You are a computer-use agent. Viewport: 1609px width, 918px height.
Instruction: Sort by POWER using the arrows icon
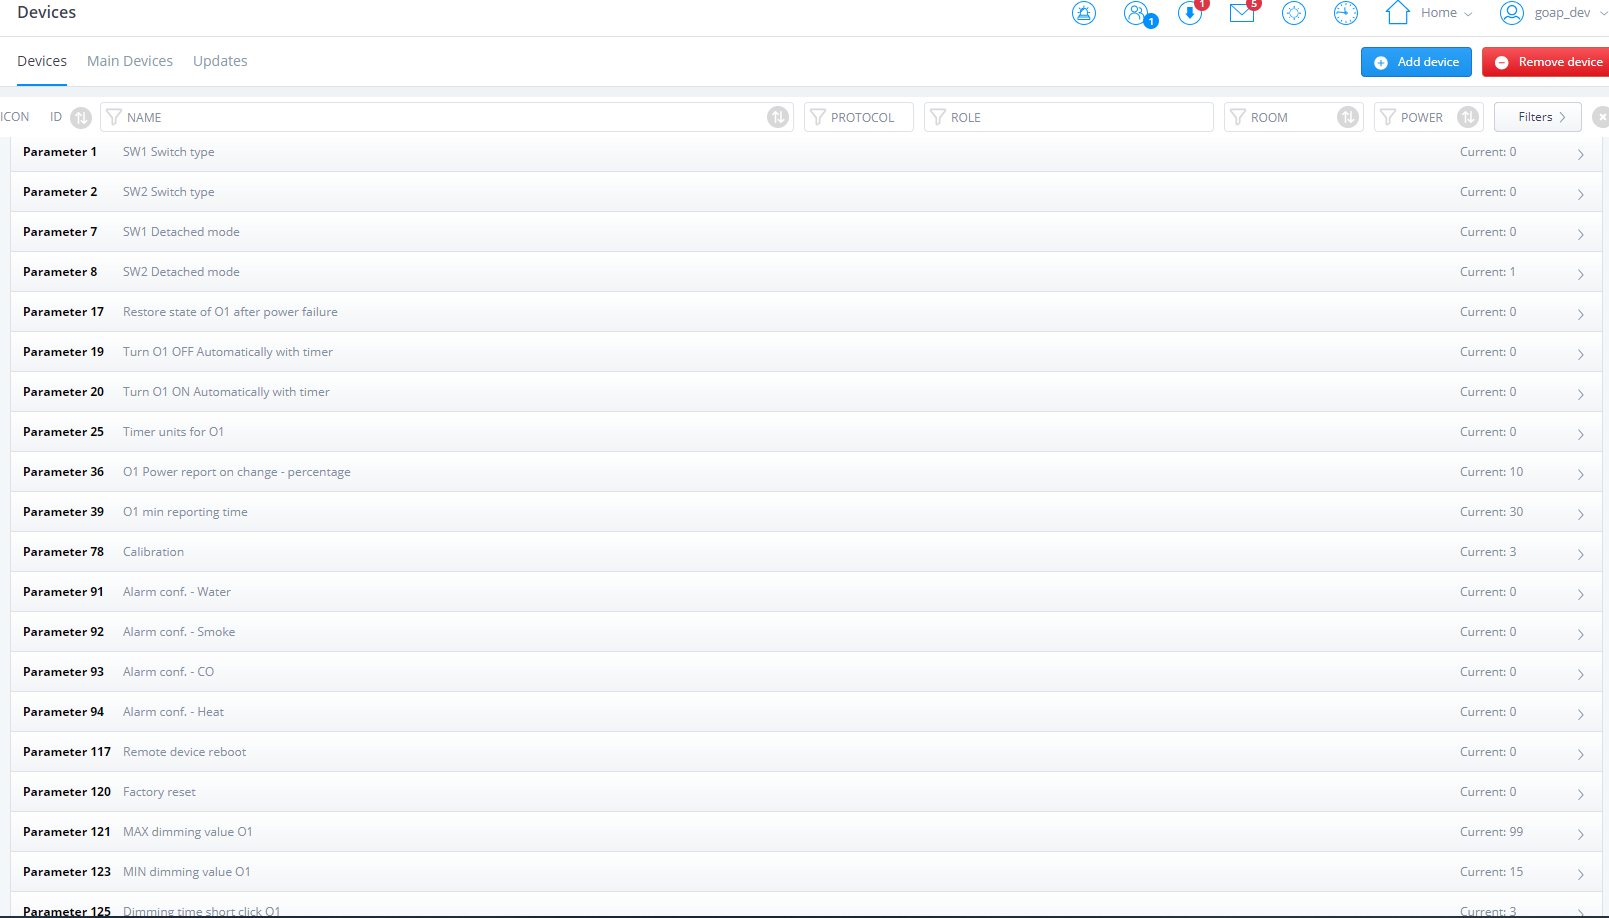tap(1468, 117)
